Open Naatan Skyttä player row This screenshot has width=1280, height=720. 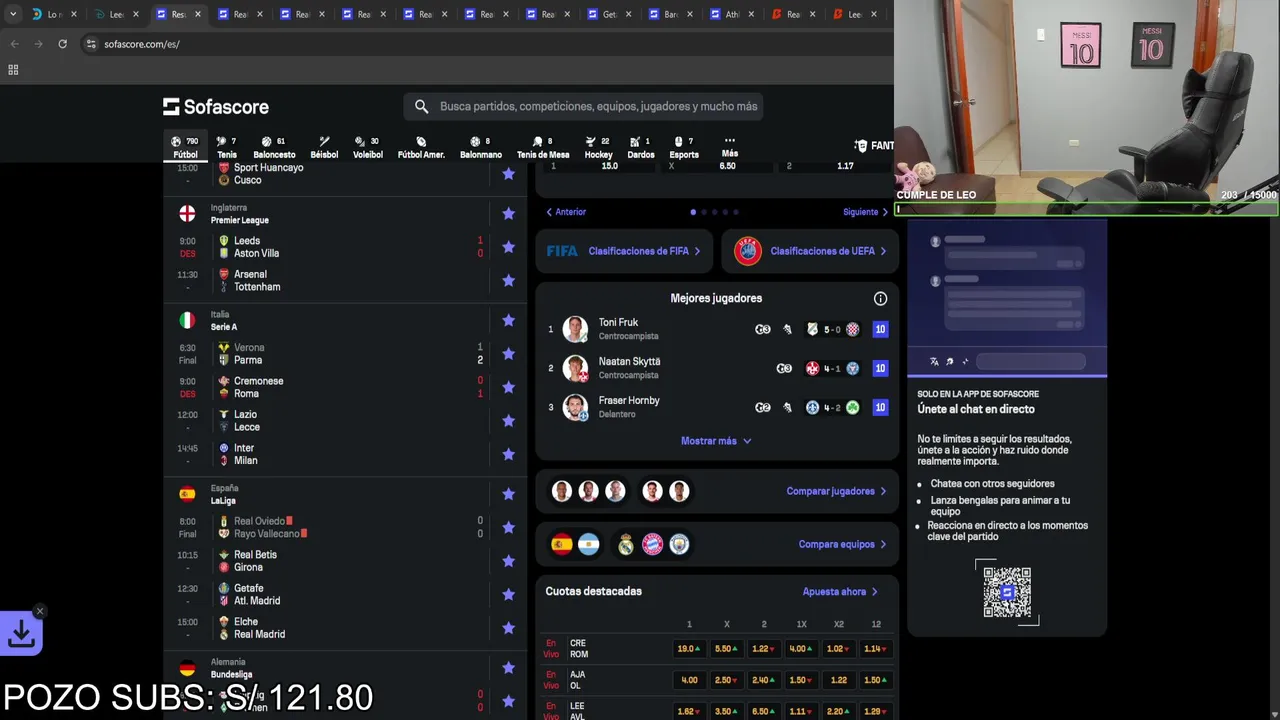pos(716,368)
